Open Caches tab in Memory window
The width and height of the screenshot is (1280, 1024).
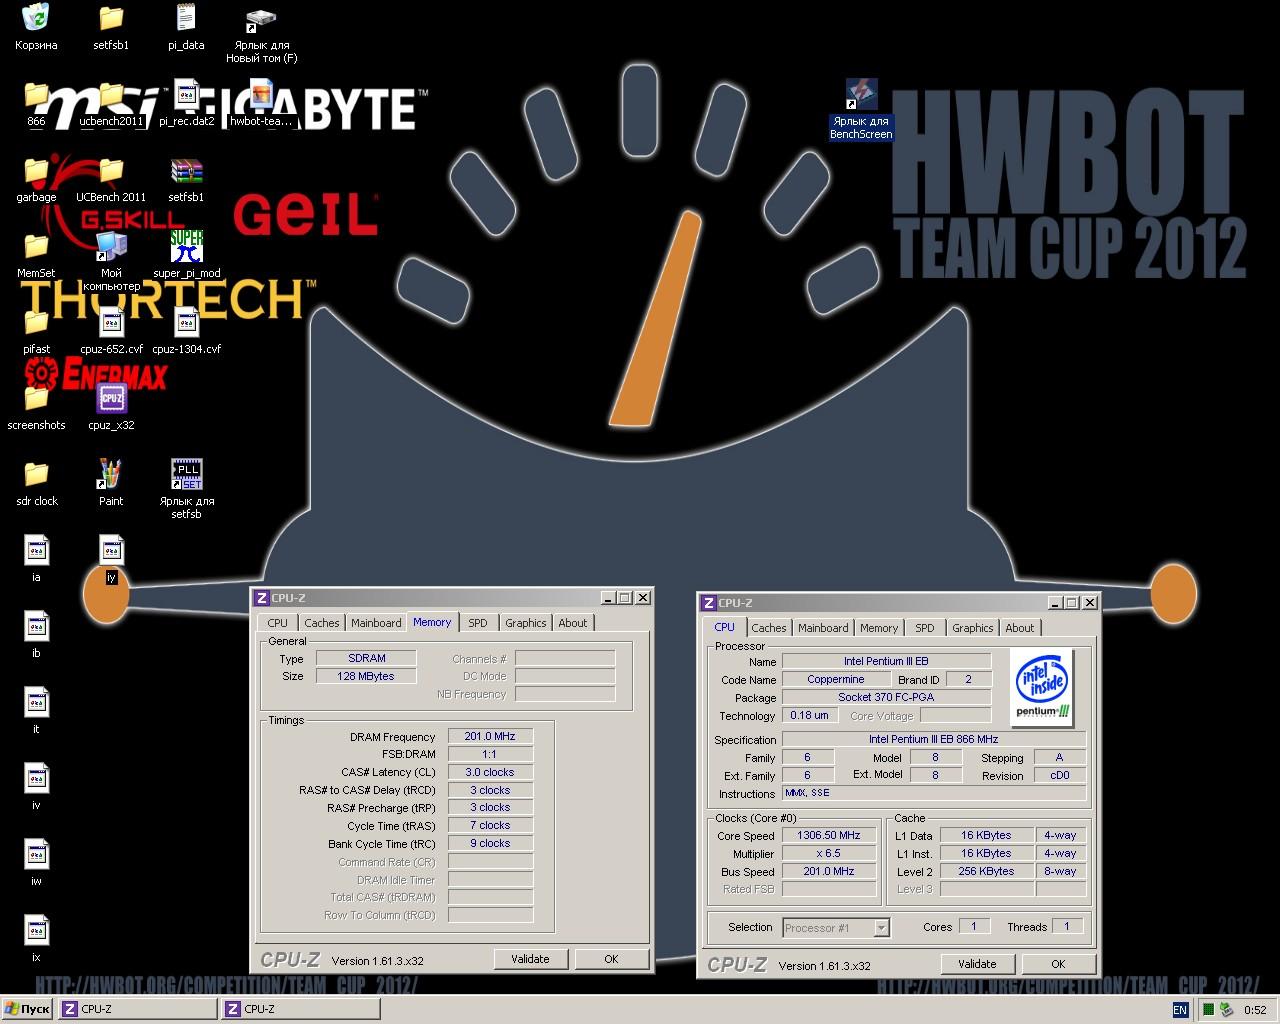[321, 623]
